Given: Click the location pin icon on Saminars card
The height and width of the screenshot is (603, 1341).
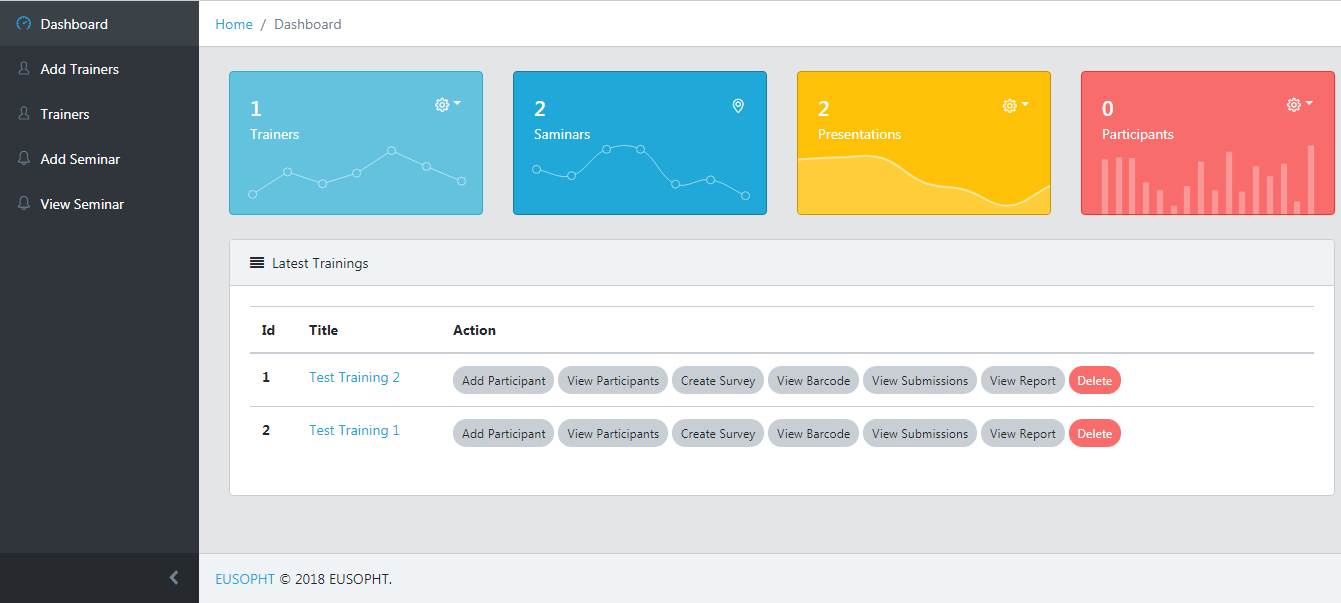Looking at the screenshot, I should coord(738,105).
